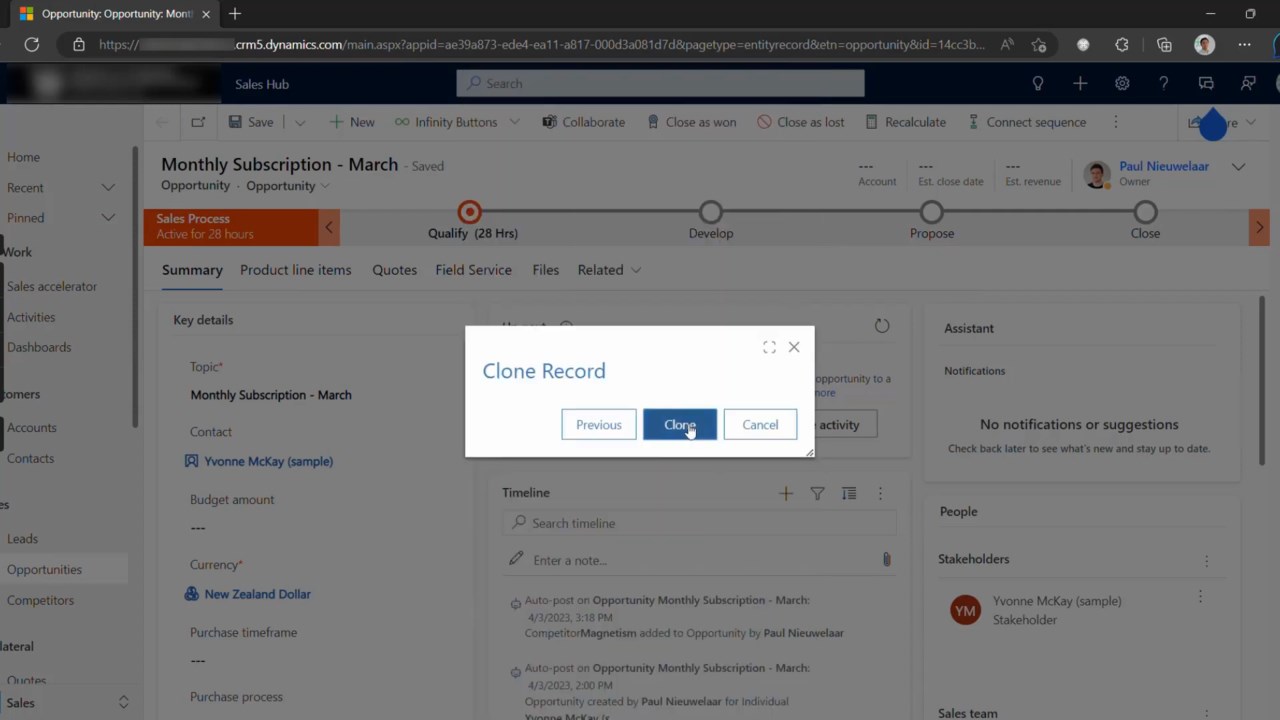This screenshot has height=720, width=1280.
Task: Open Leads in the sidebar
Action: [23, 538]
